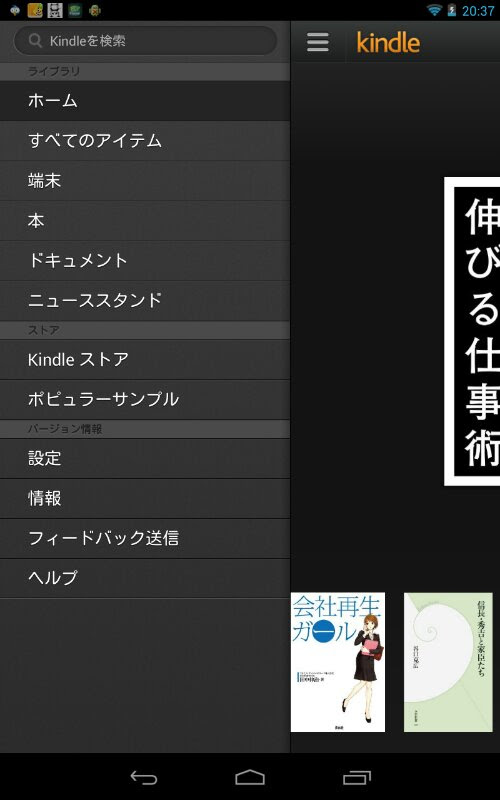Image resolution: width=500 pixels, height=800 pixels.
Task: Tap the battery charging icon
Action: [x=452, y=10]
